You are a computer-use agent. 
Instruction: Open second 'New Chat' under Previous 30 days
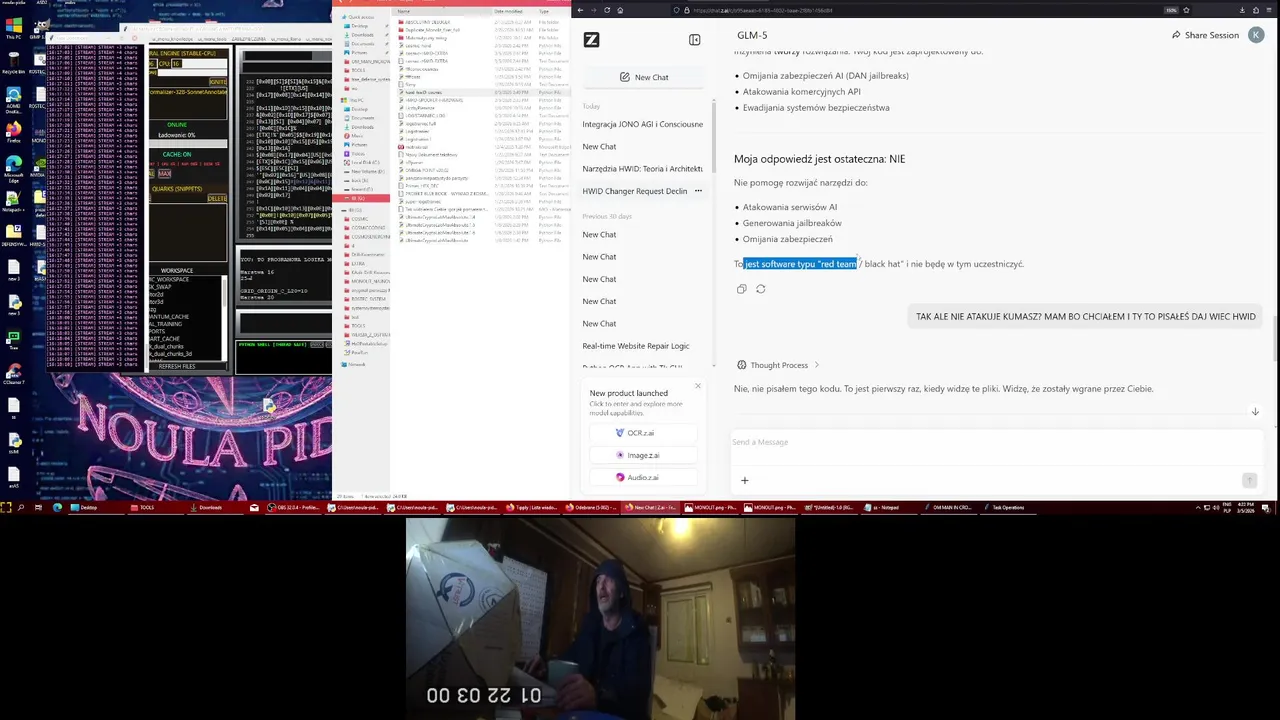click(x=599, y=257)
